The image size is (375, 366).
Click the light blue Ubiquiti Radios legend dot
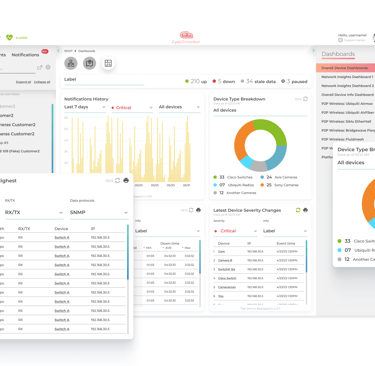pyautogui.click(x=215, y=185)
